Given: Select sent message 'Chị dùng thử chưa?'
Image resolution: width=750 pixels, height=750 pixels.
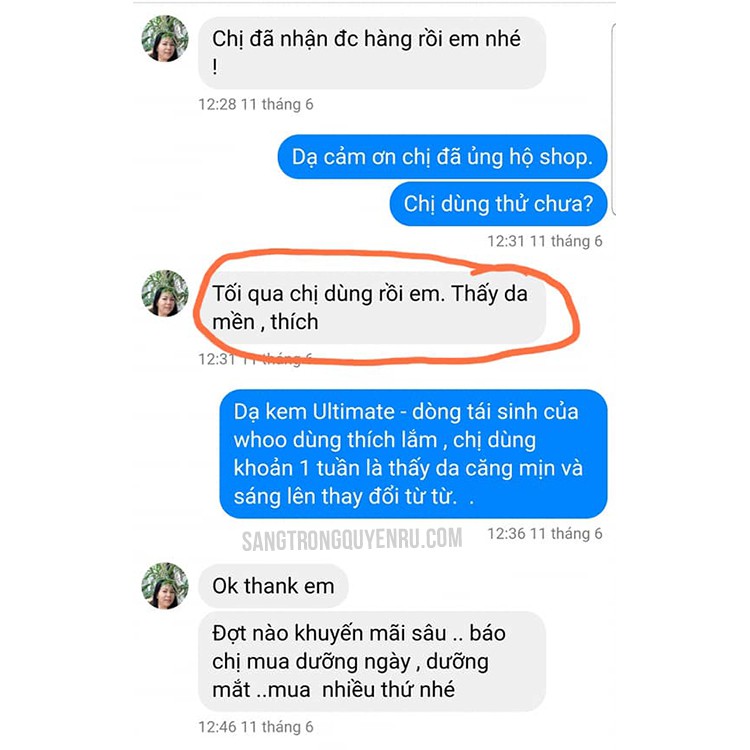Looking at the screenshot, I should pyautogui.click(x=498, y=204).
